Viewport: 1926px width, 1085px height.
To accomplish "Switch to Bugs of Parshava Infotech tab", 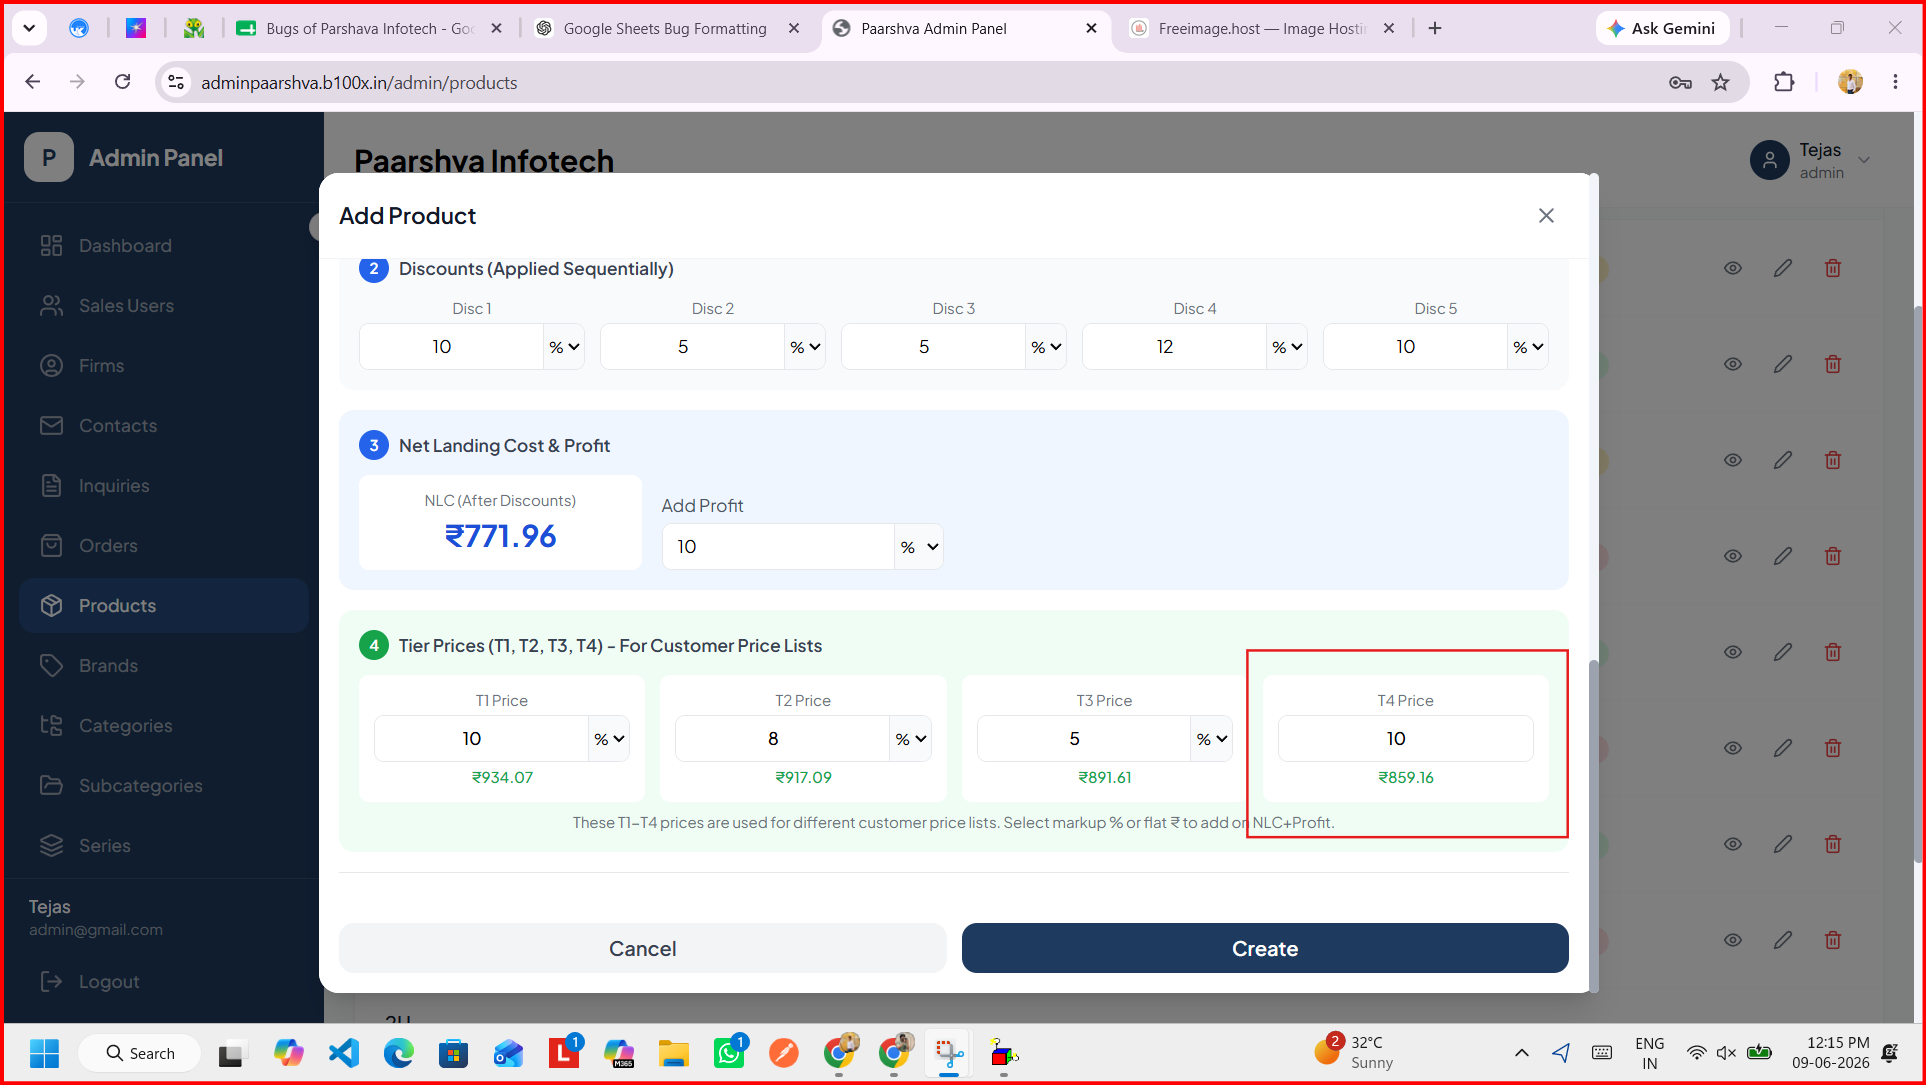I will pos(369,29).
